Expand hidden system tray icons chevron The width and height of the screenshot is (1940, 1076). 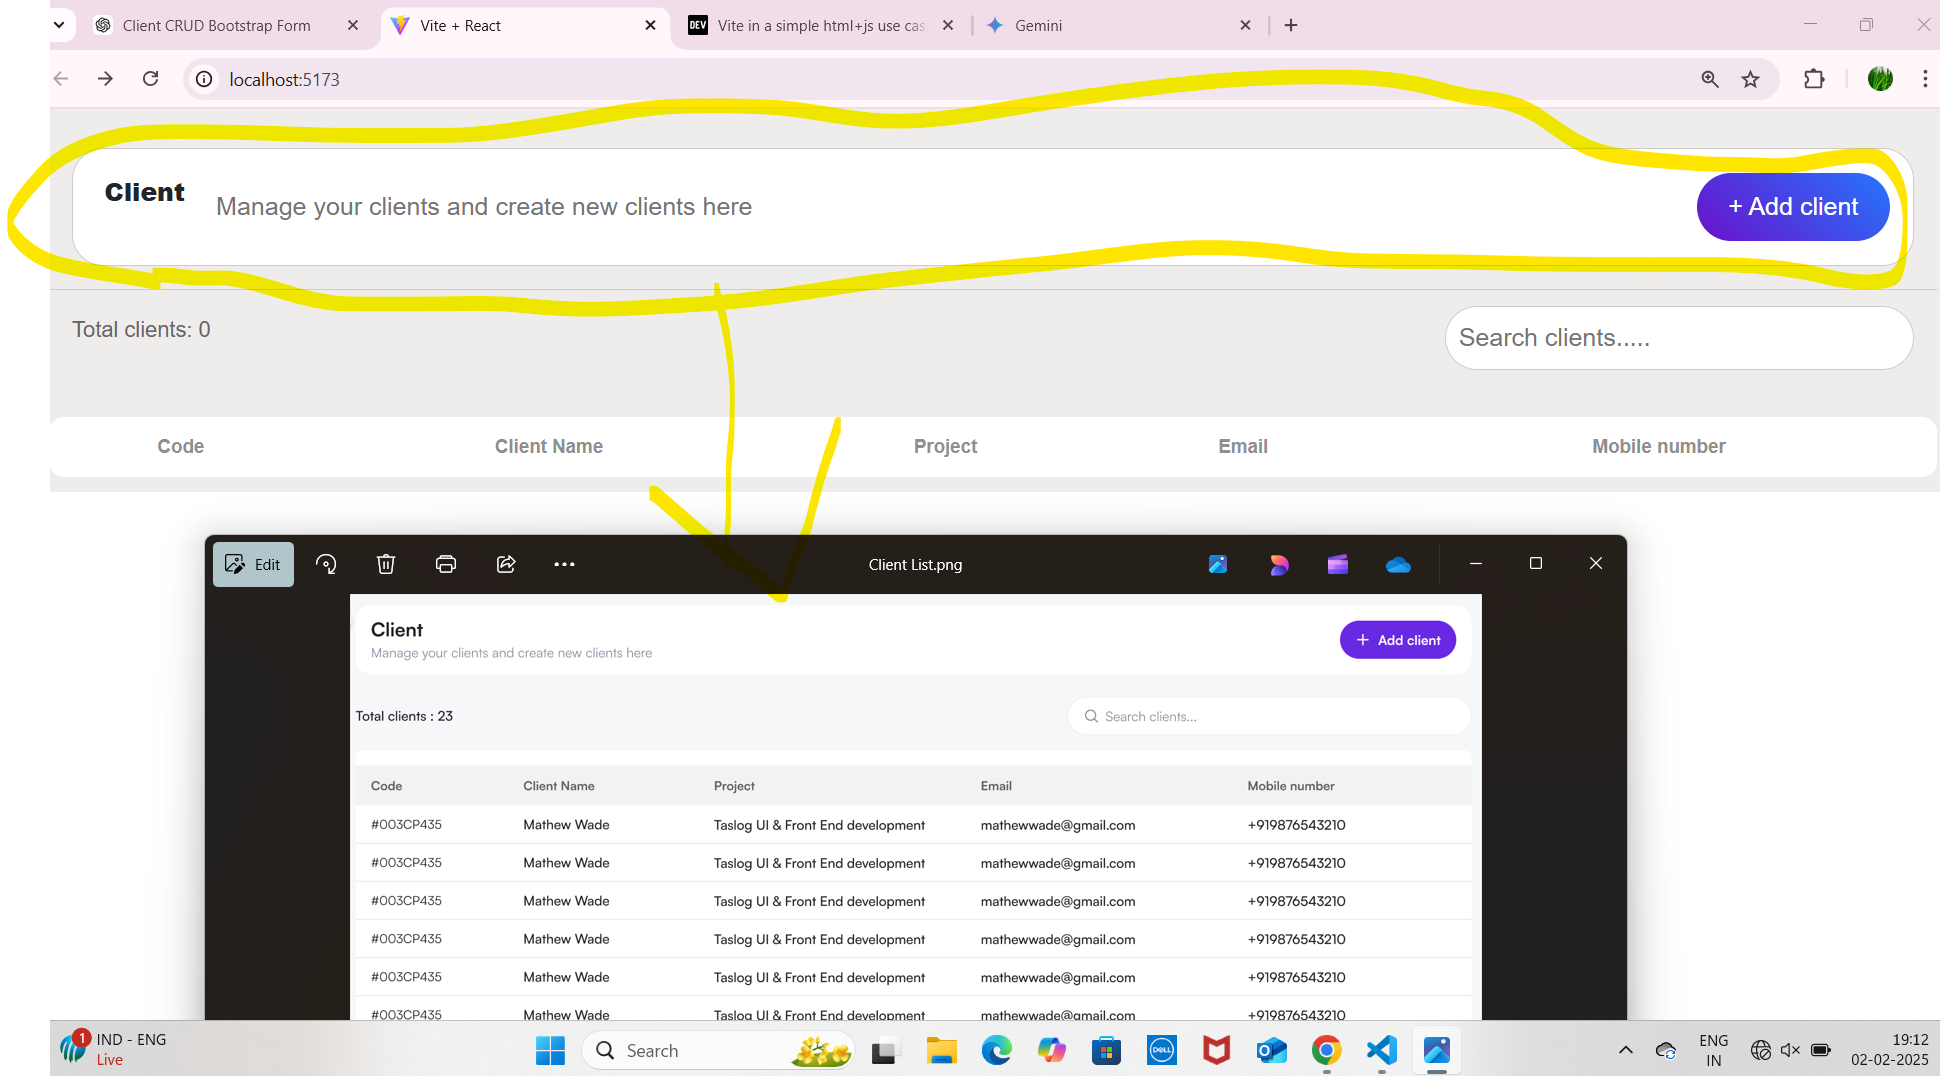[x=1625, y=1050]
